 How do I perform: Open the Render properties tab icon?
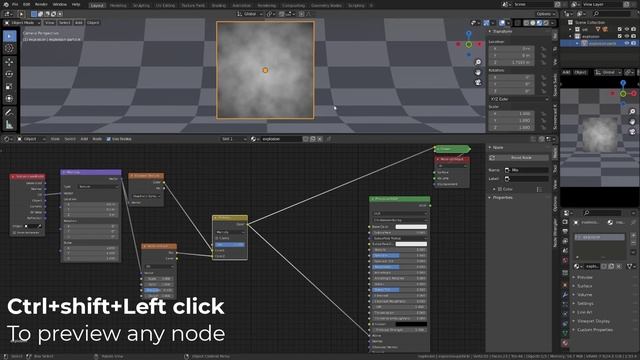(565, 222)
